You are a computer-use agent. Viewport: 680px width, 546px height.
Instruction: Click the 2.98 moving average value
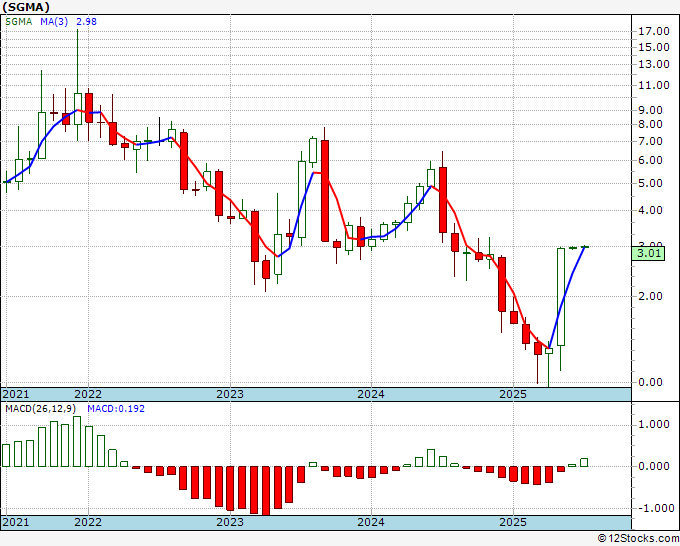[86, 22]
